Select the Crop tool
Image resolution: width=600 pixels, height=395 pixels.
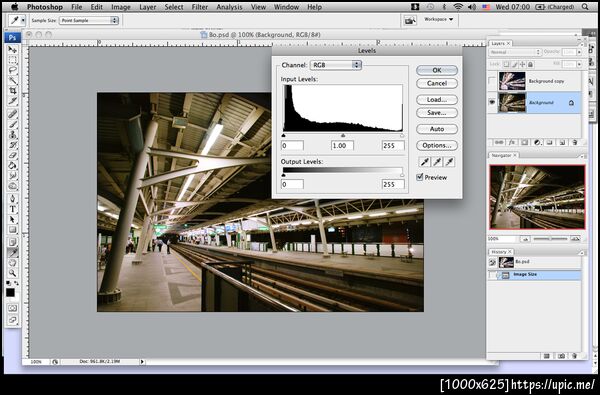tap(13, 91)
